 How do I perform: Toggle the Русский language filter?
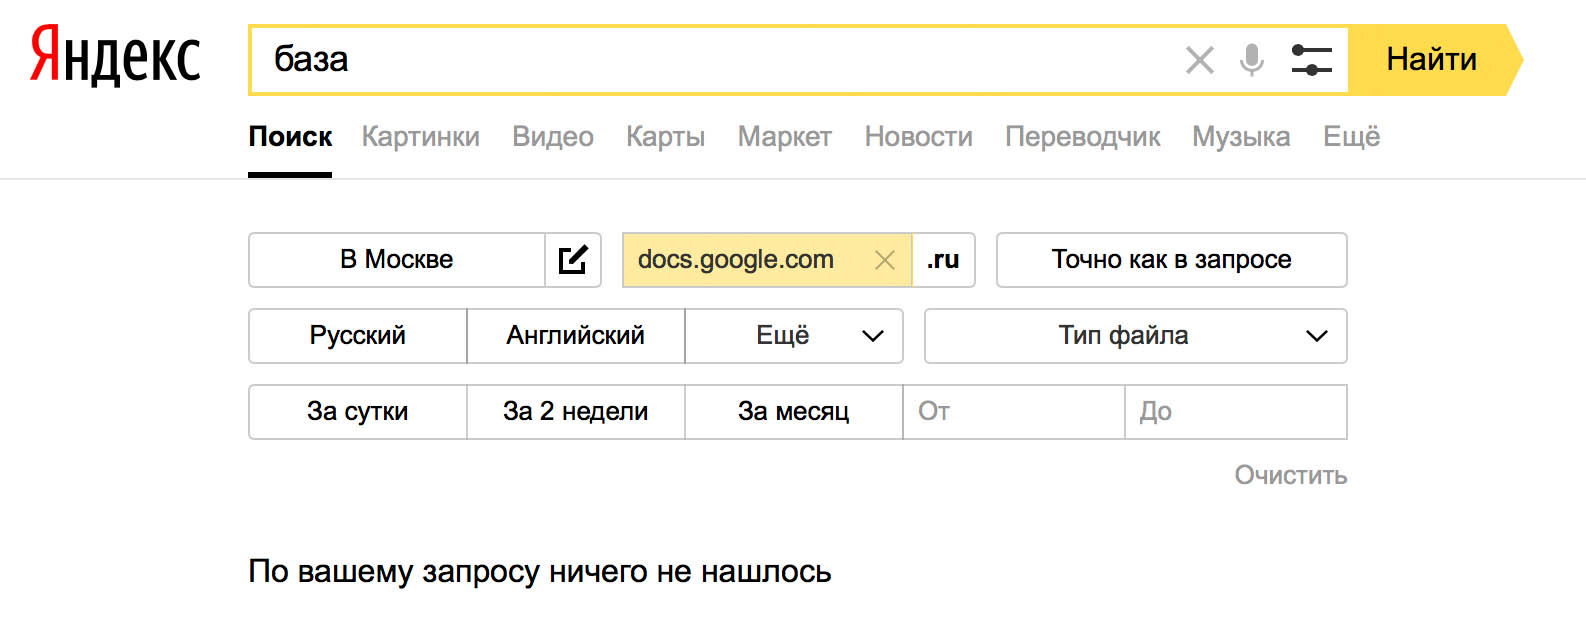coord(358,336)
